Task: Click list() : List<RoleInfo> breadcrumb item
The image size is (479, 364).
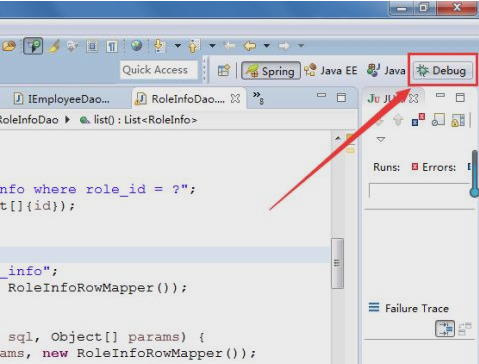Action: point(138,120)
